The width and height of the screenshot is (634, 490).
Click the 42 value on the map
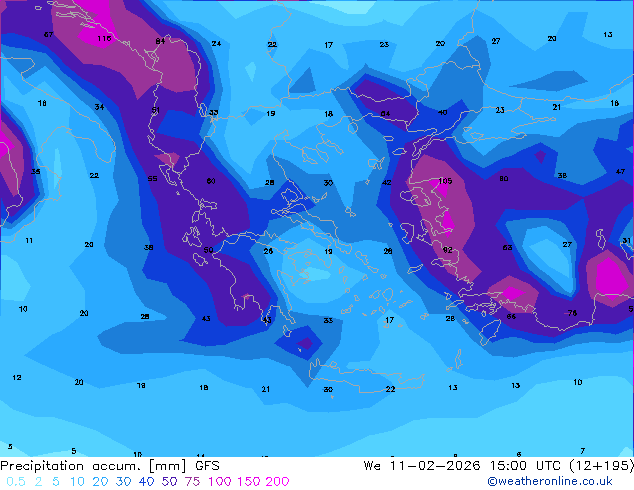pos(387,182)
